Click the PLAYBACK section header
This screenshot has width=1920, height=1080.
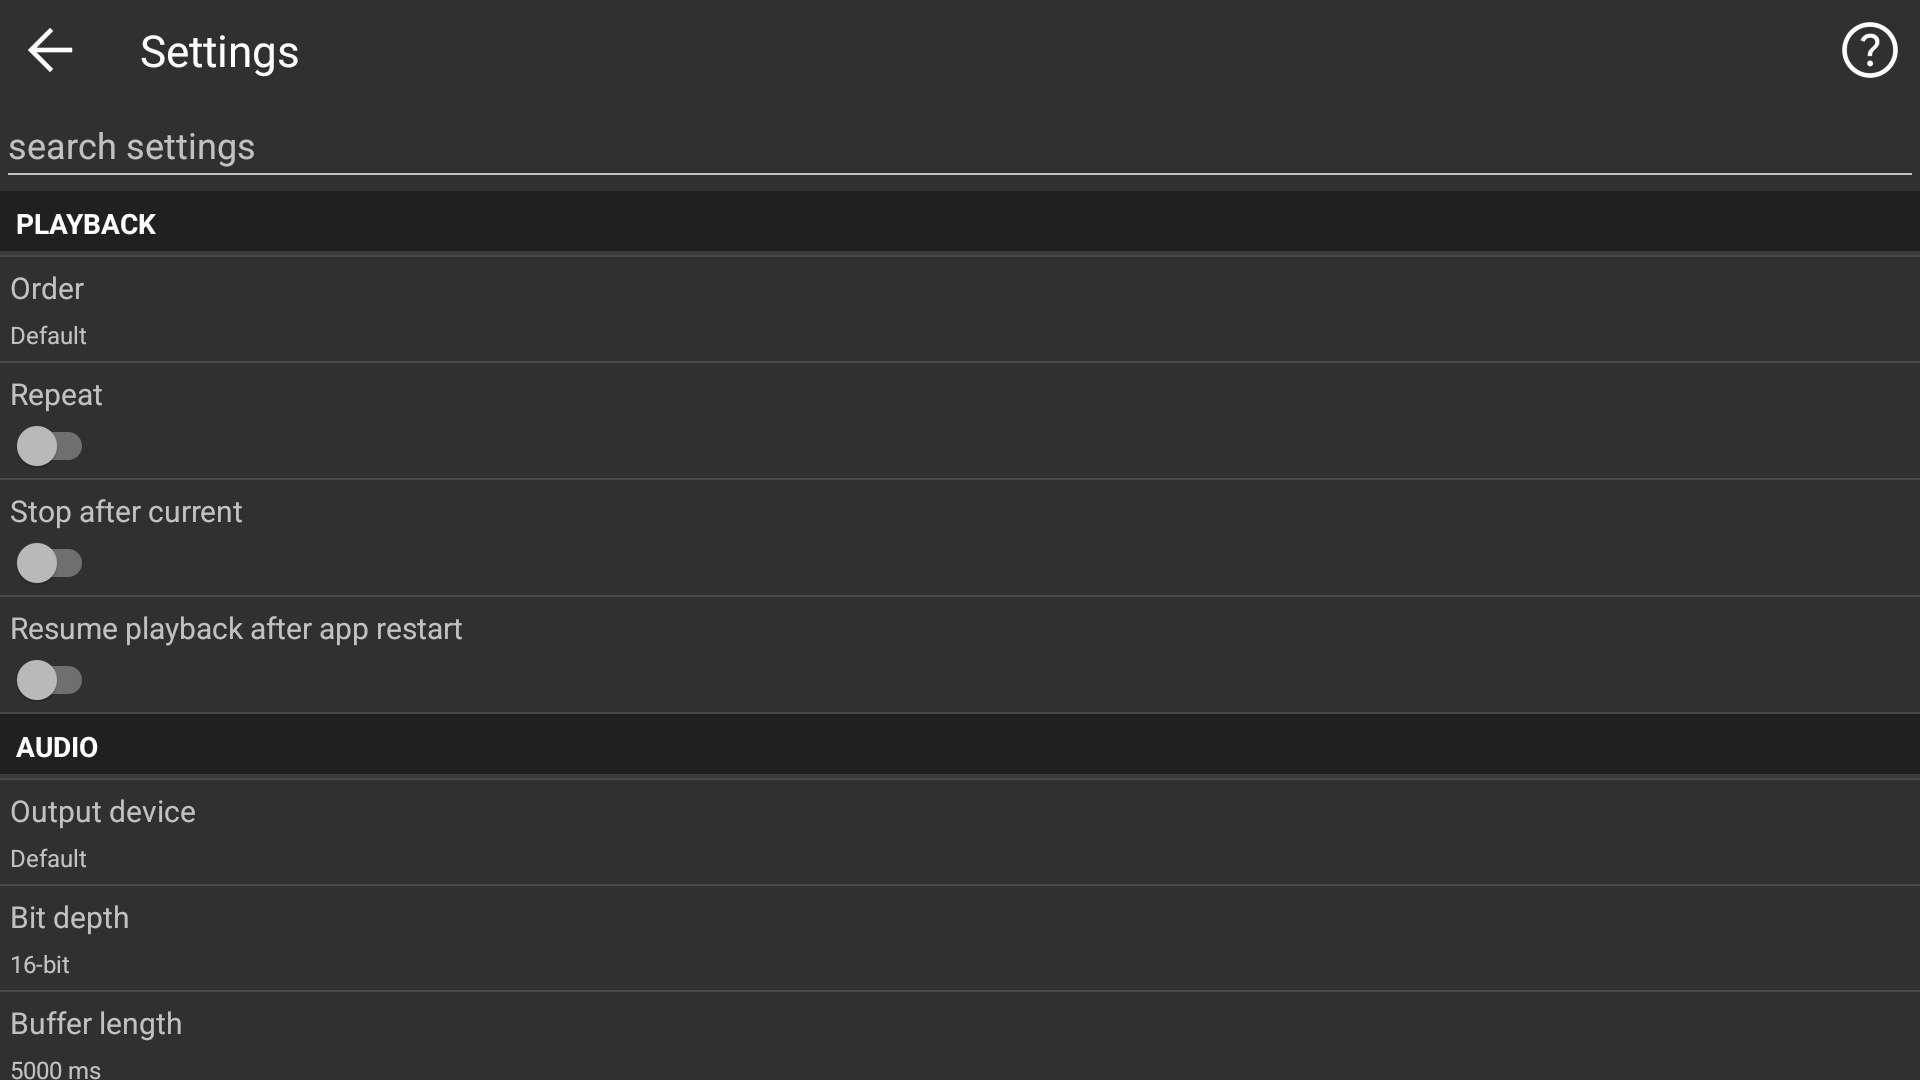click(86, 224)
